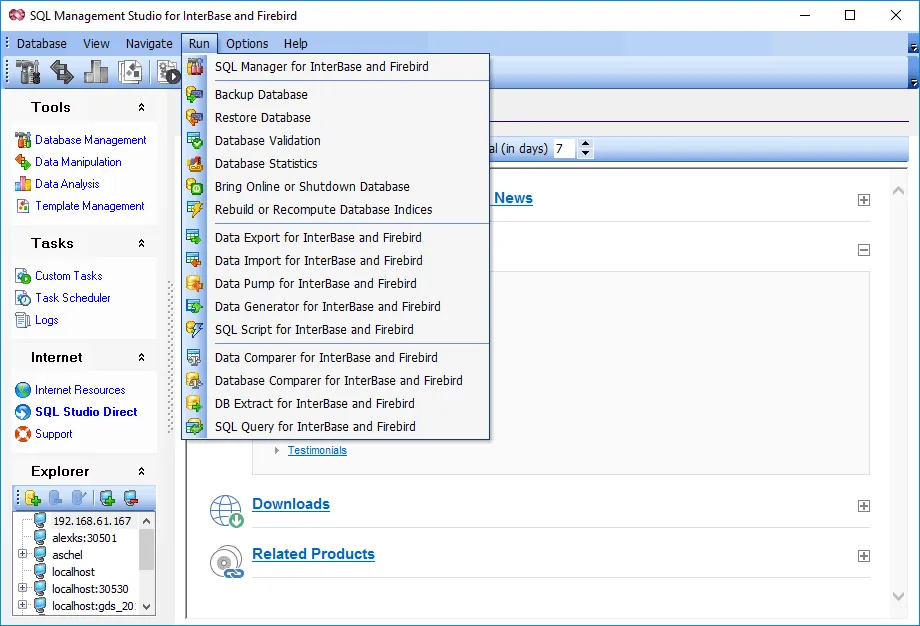Click the Template Management pages icon in top toolbar
920x626 pixels.
tap(130, 72)
